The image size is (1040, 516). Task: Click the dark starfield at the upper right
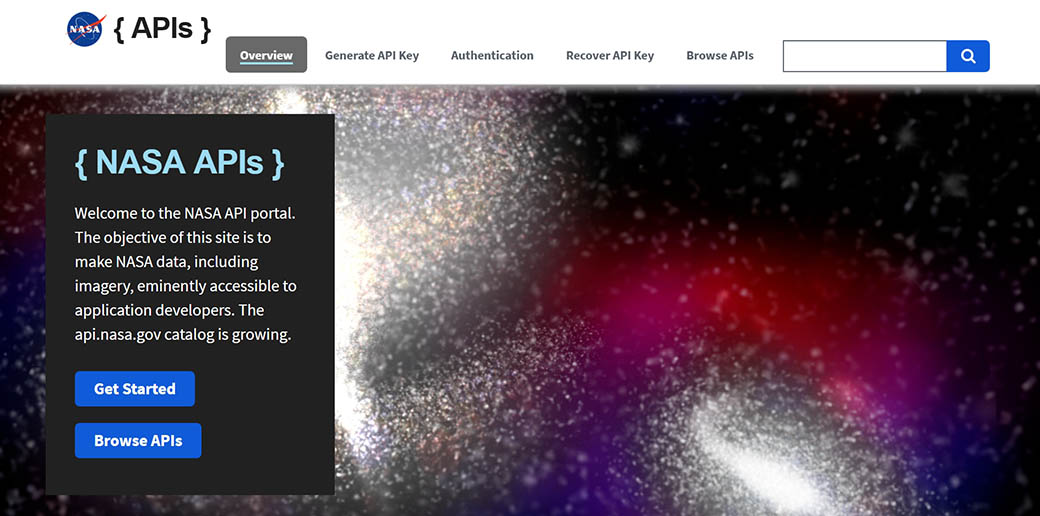pyautogui.click(x=900, y=150)
